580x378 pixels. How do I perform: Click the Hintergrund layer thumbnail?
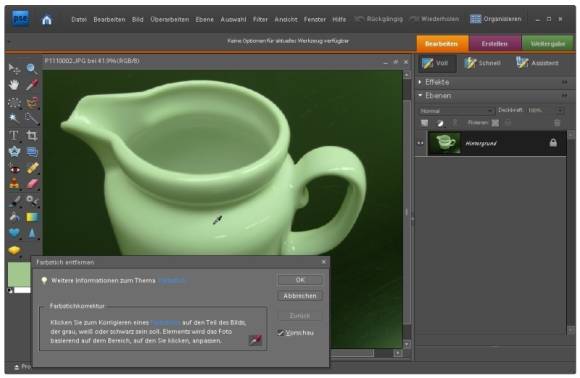(444, 143)
